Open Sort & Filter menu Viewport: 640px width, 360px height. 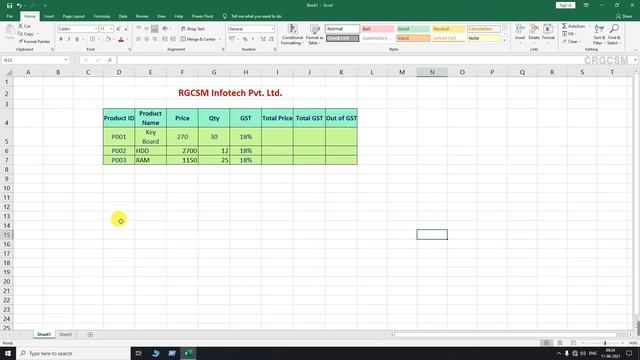pos(599,34)
